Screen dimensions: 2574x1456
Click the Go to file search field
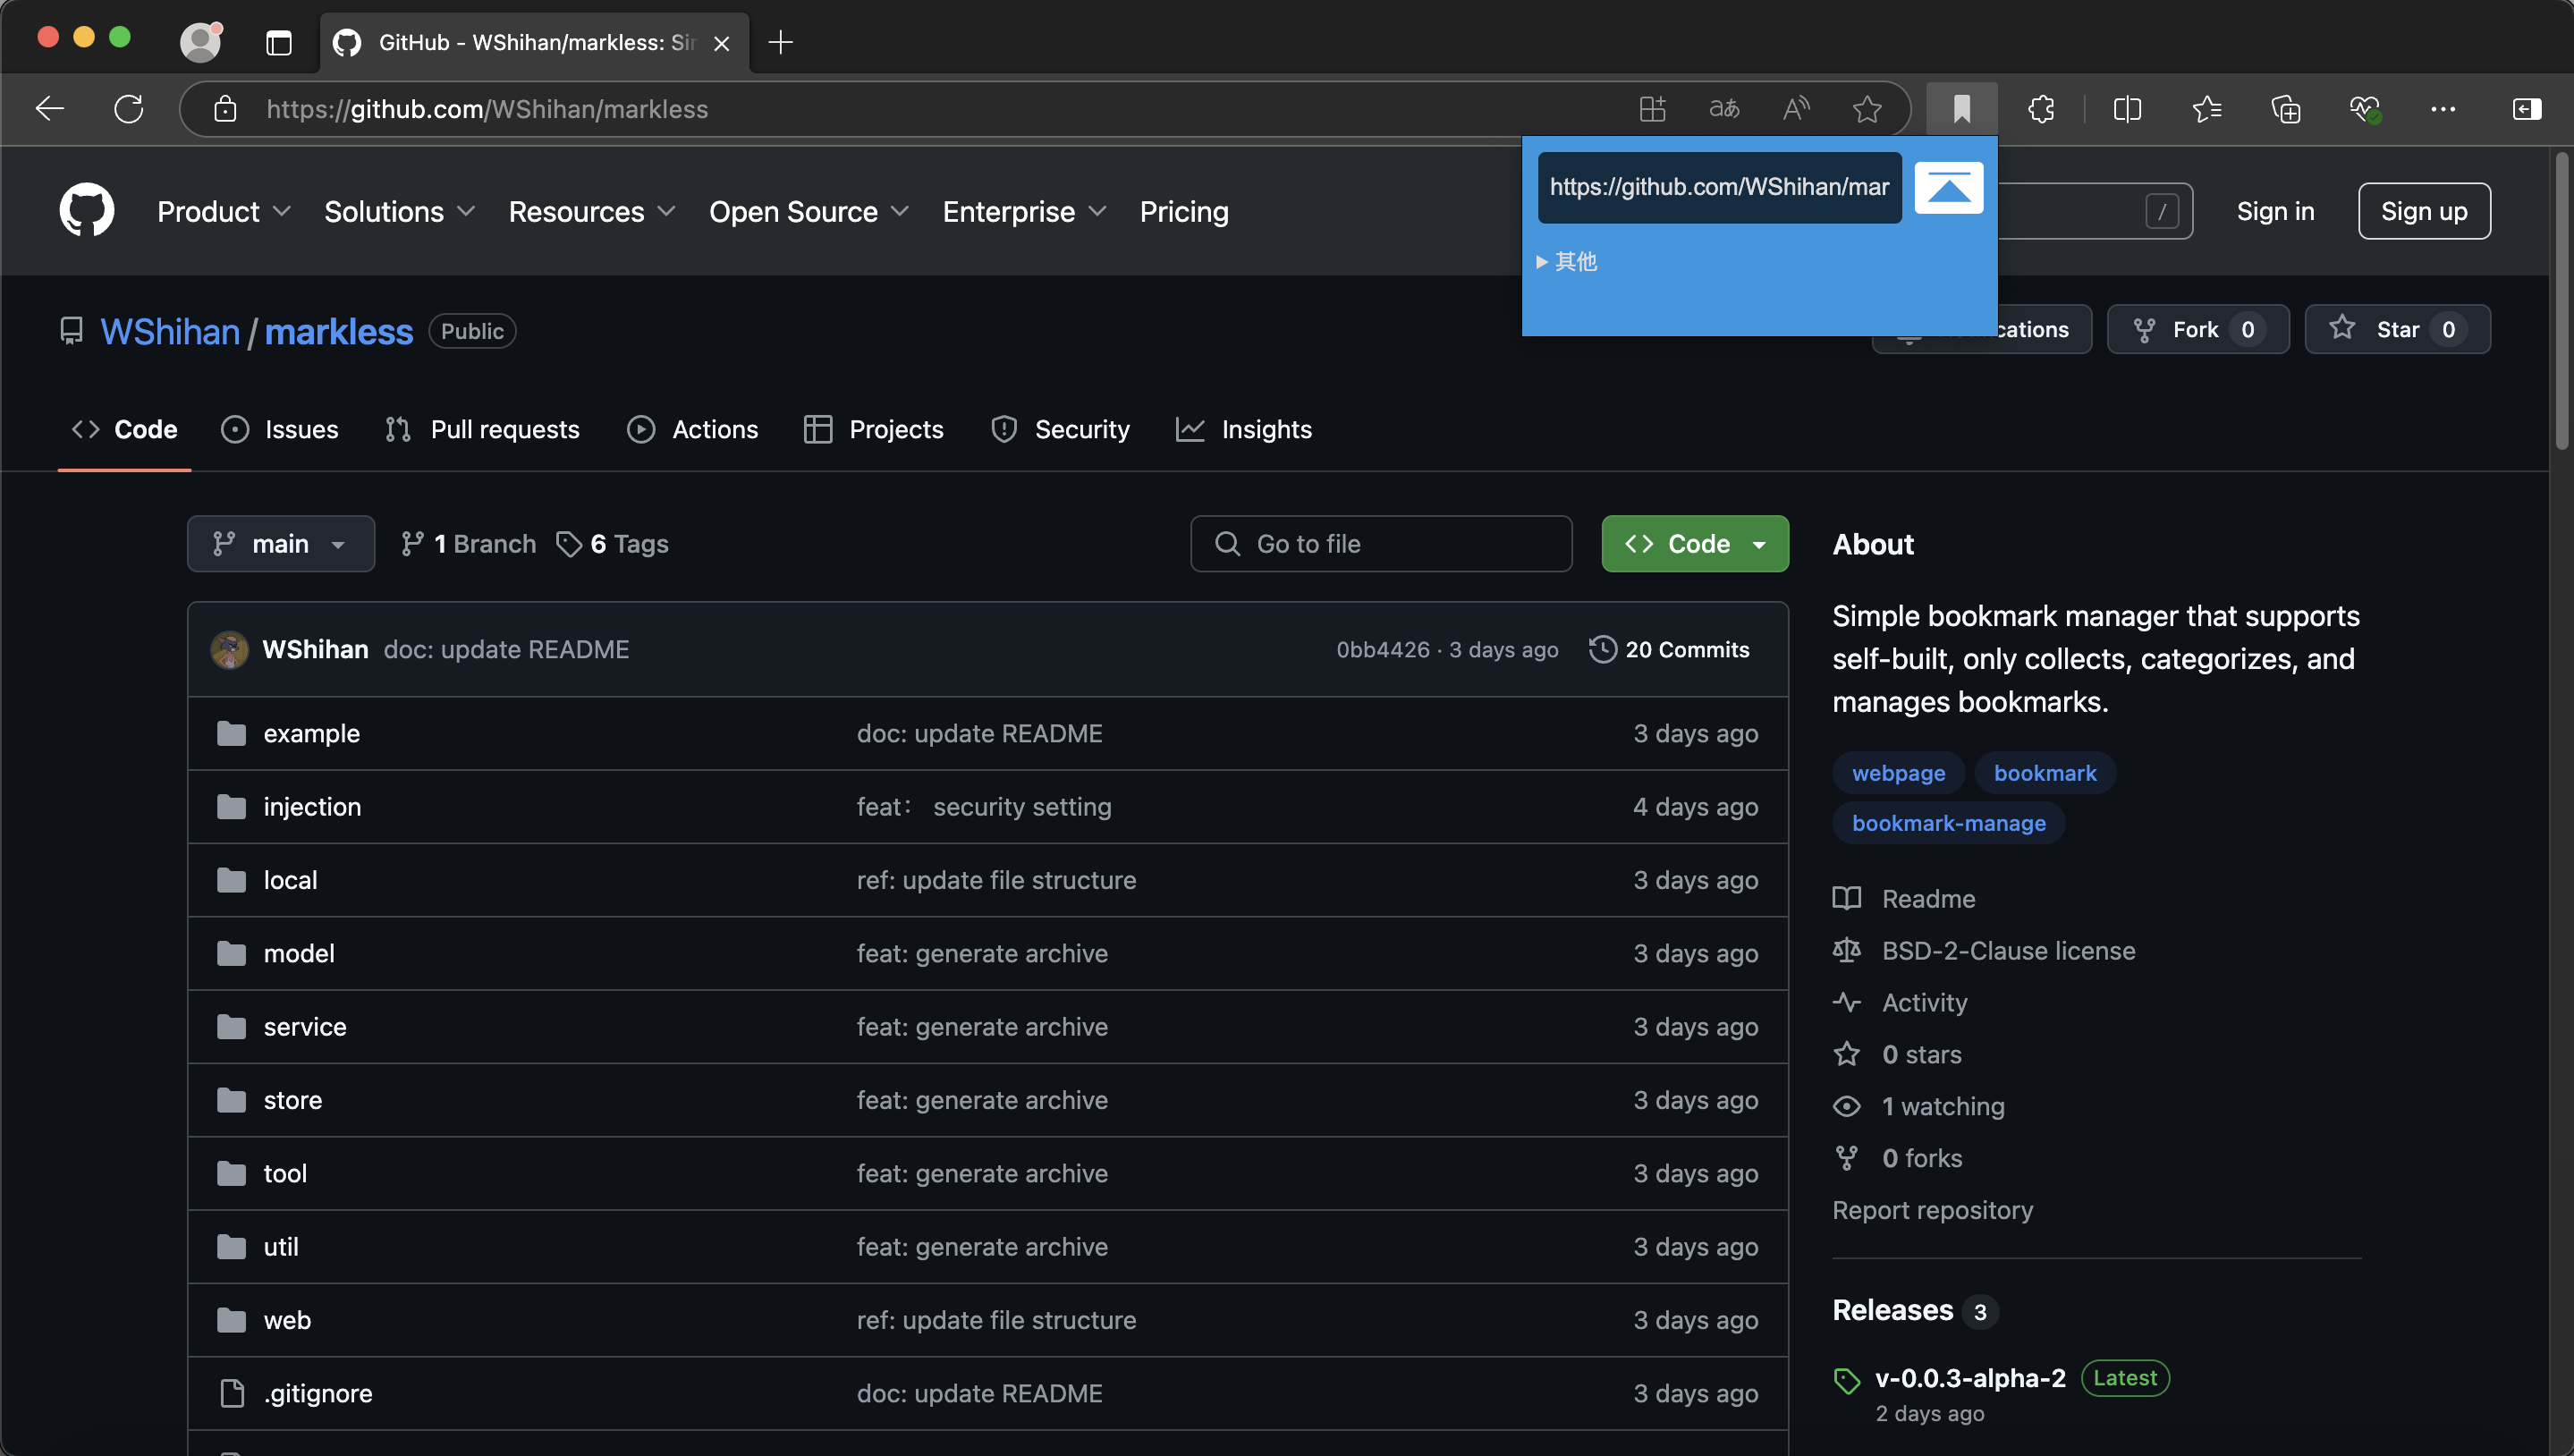[x=1381, y=543]
